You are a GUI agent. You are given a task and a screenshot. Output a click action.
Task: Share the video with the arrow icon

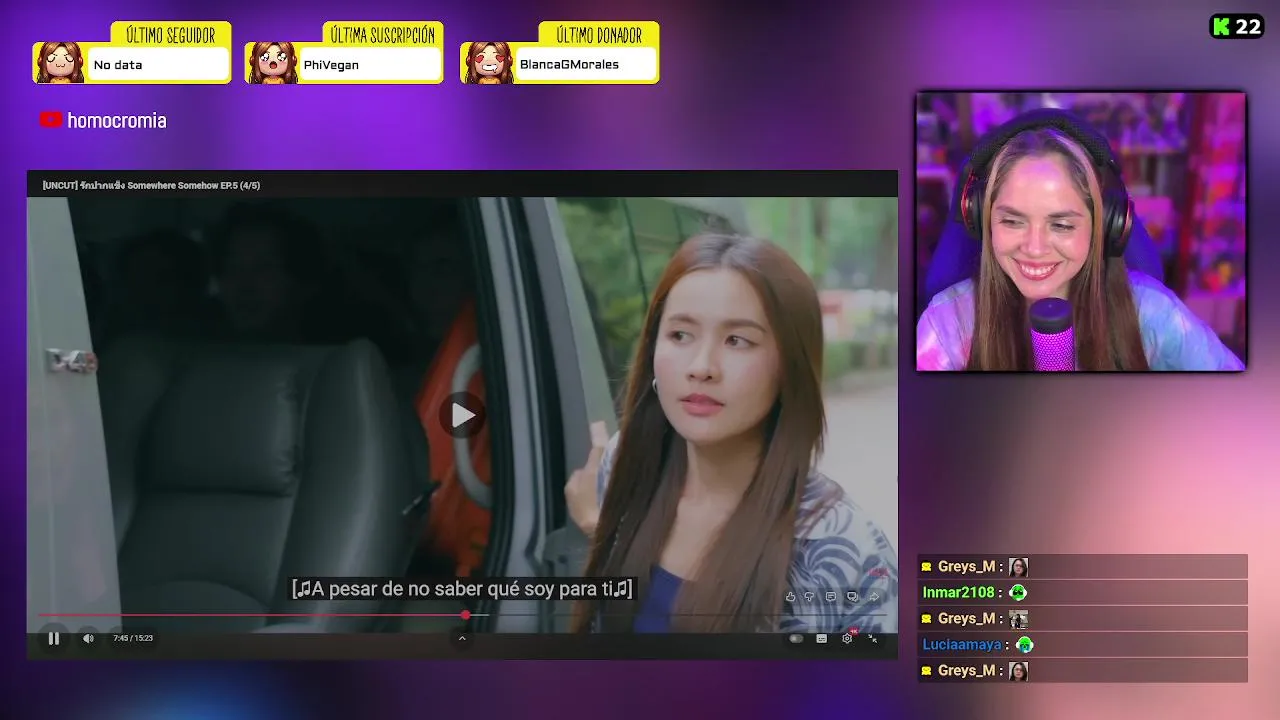[x=873, y=597]
